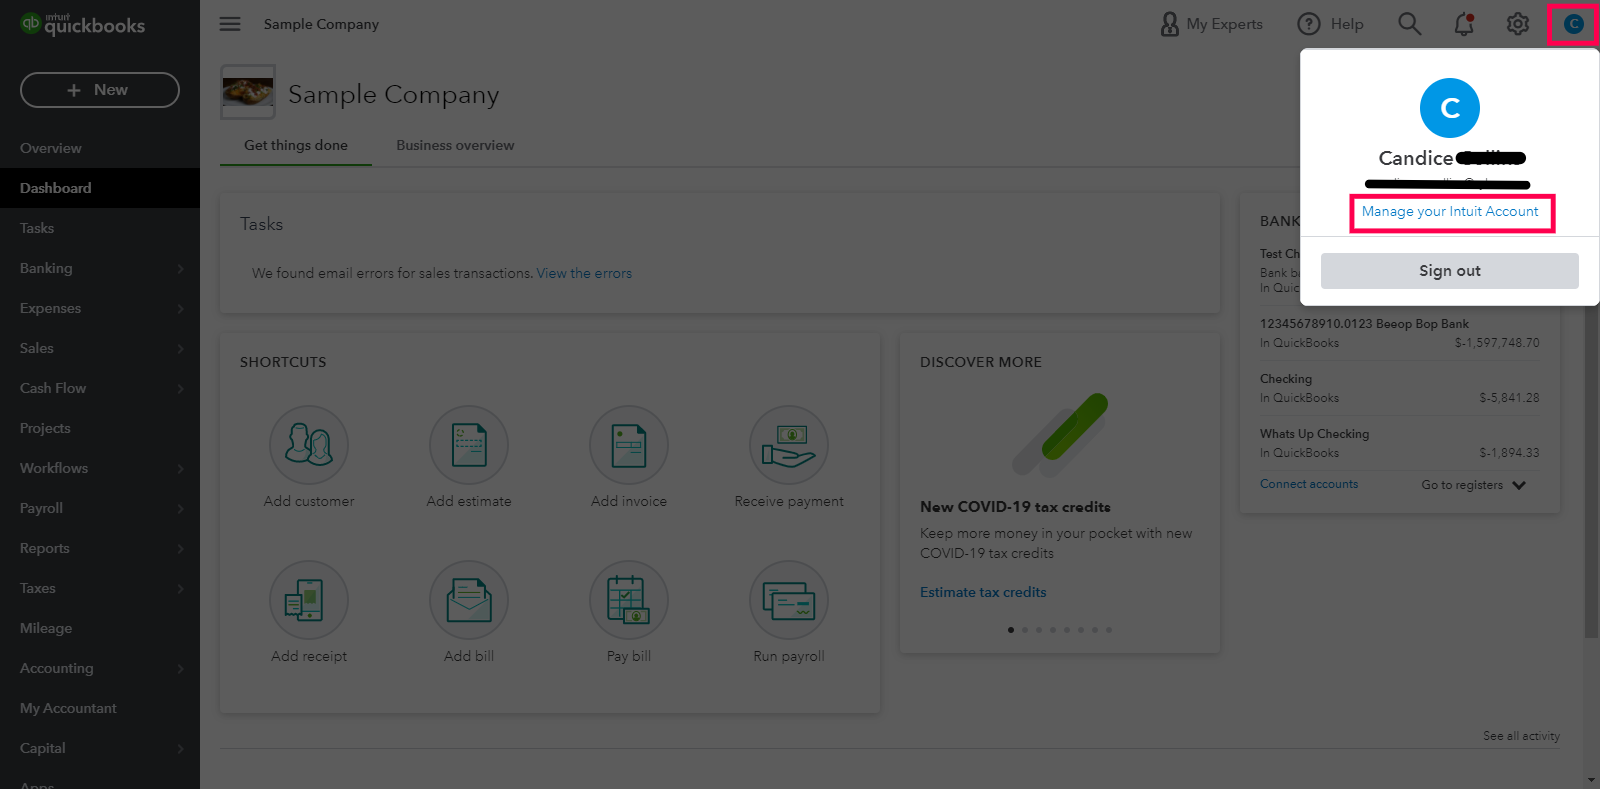Click the New button
Screen dimensions: 1600x789
click(100, 90)
